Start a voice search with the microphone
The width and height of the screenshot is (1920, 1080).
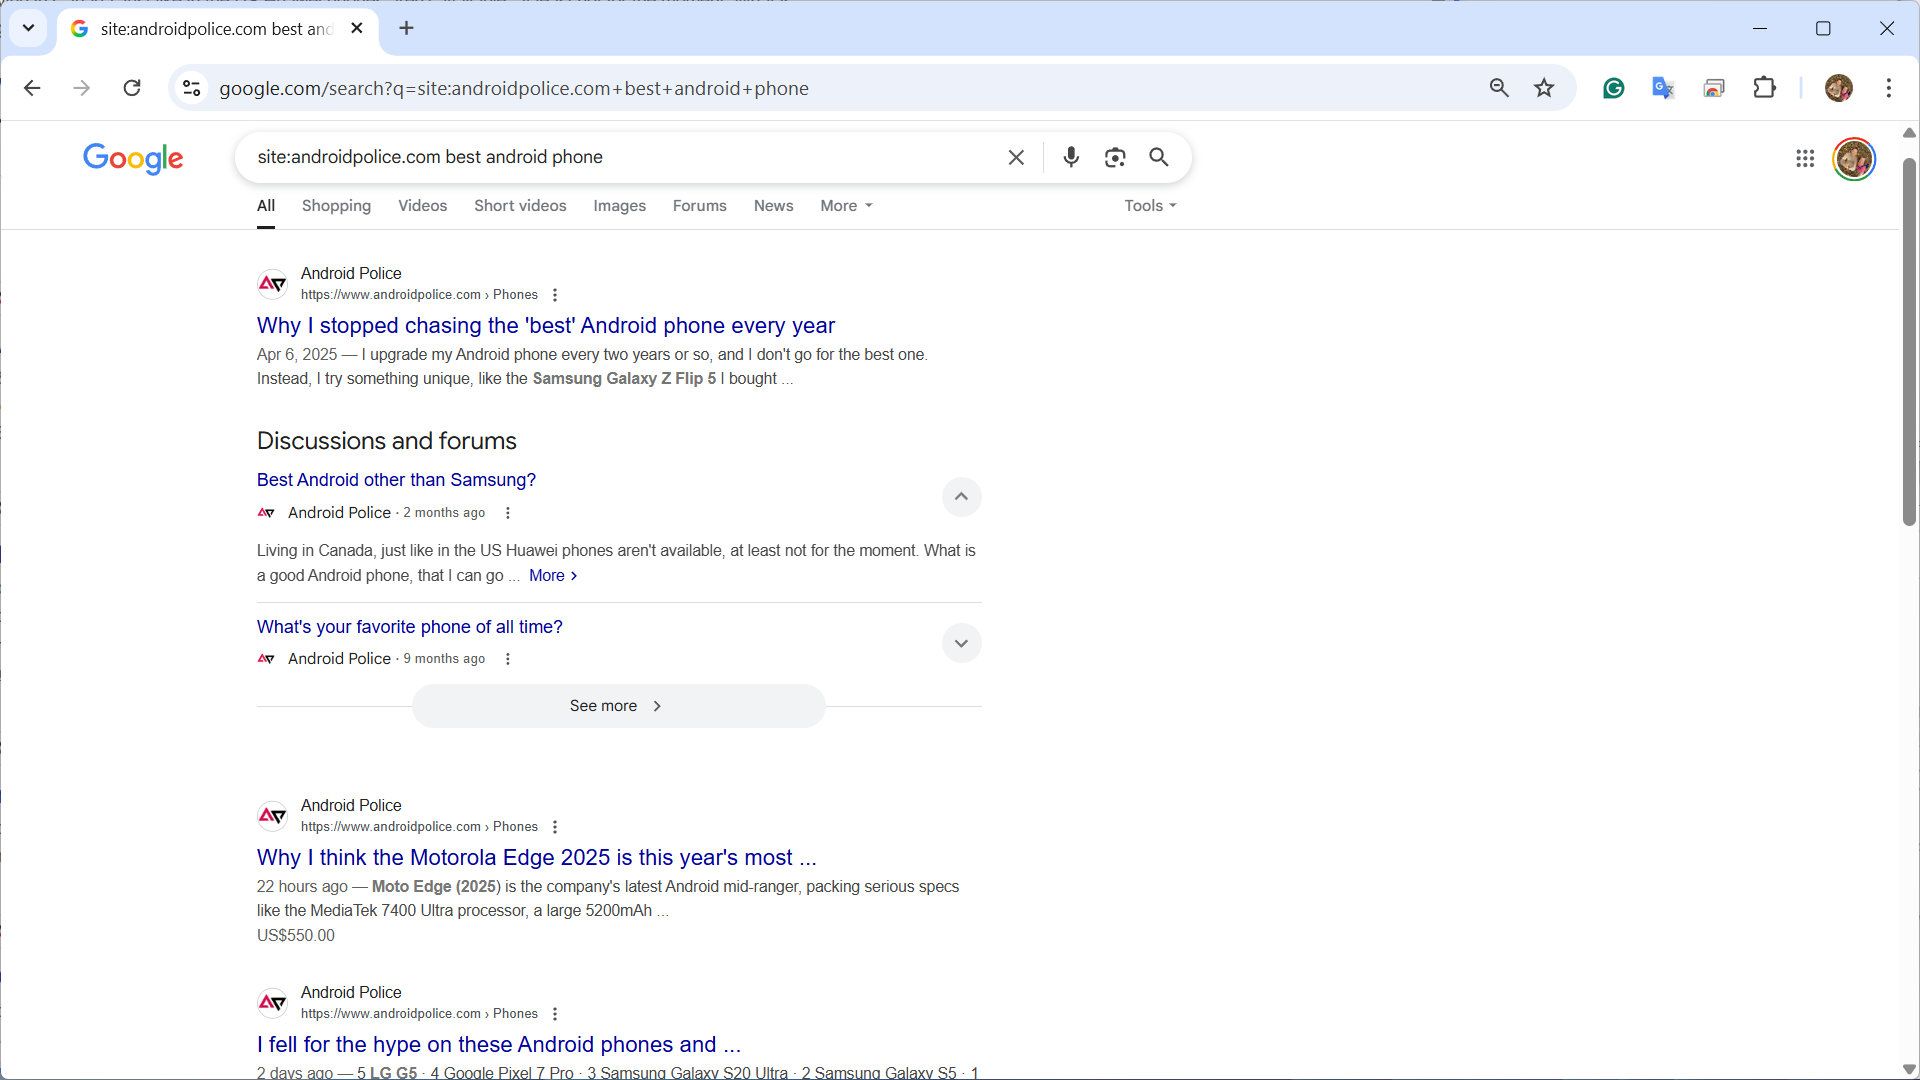point(1070,157)
